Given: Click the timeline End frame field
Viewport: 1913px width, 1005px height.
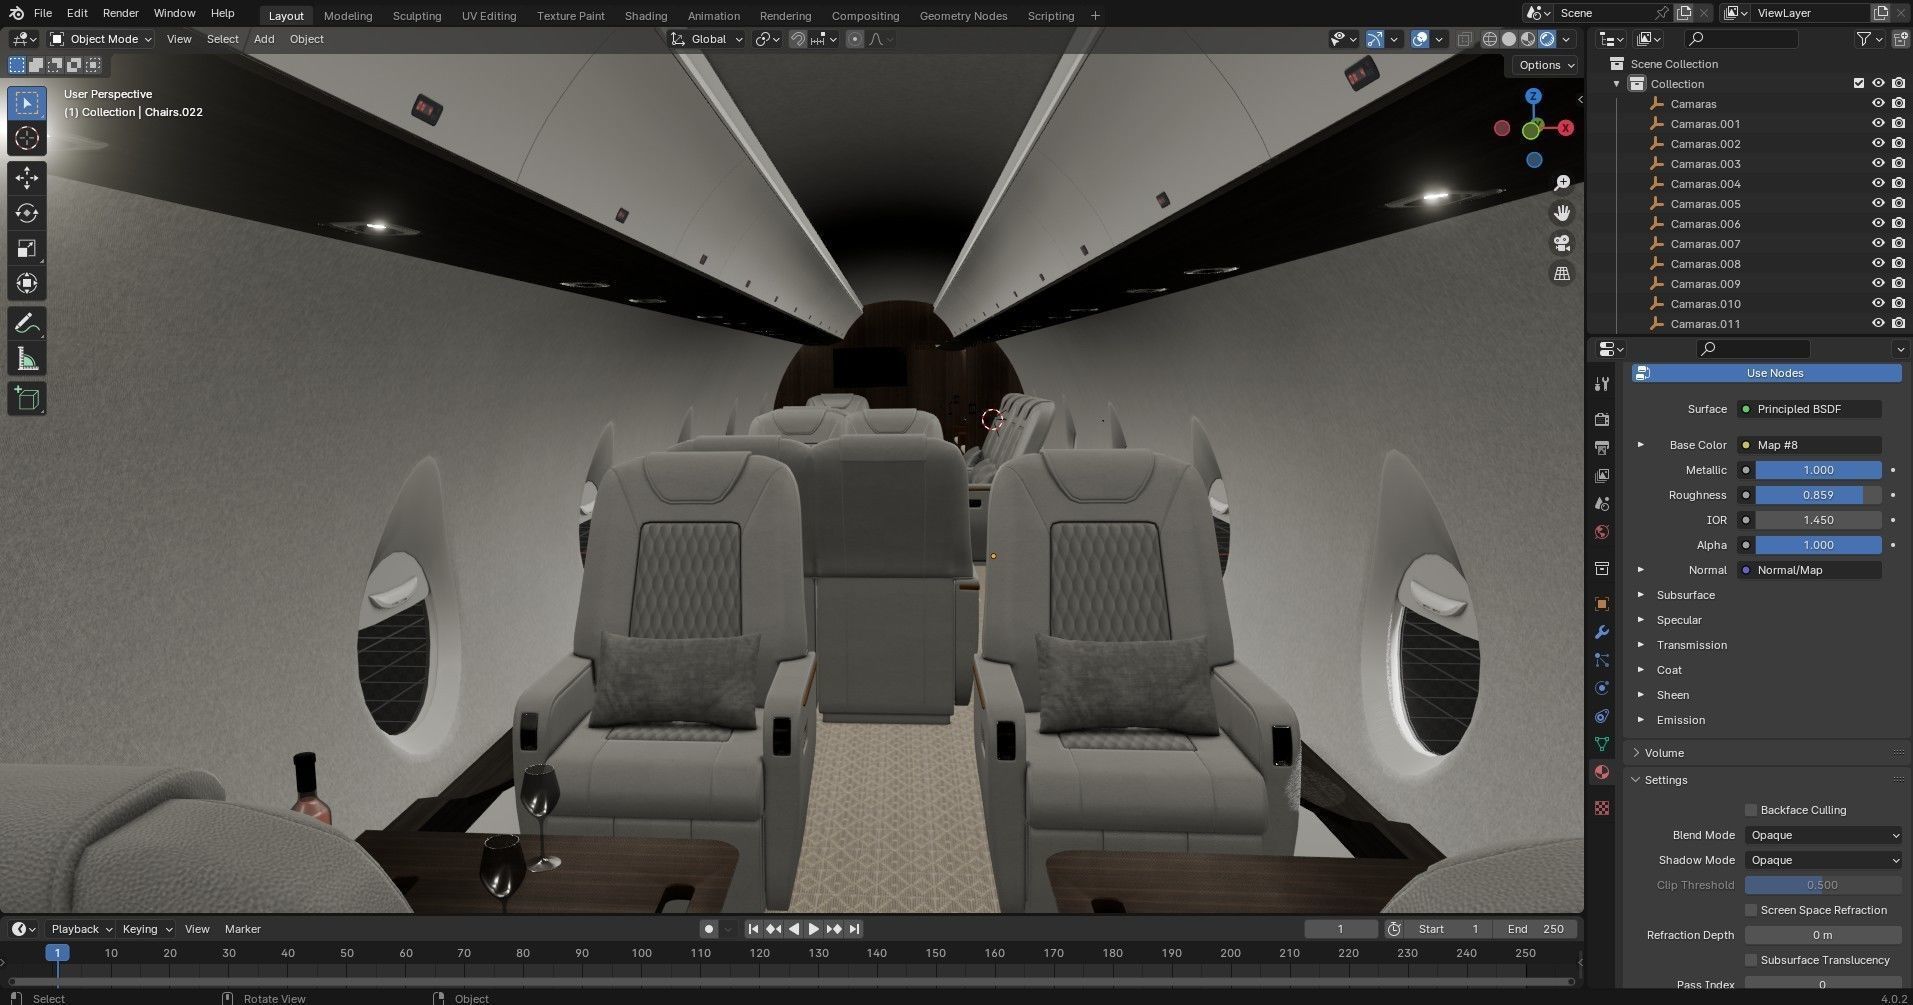Looking at the screenshot, I should pyautogui.click(x=1535, y=929).
